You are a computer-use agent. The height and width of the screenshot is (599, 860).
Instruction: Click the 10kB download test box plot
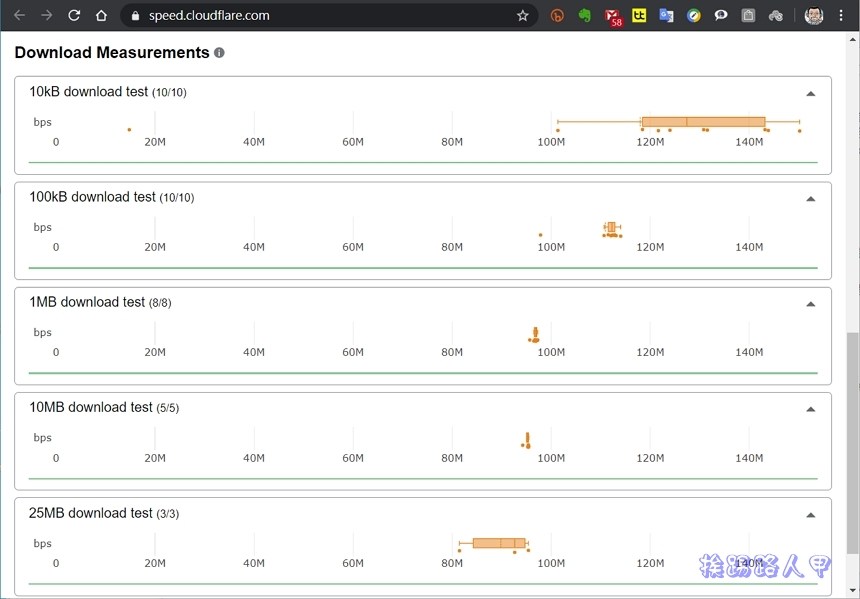pyautogui.click(x=703, y=122)
